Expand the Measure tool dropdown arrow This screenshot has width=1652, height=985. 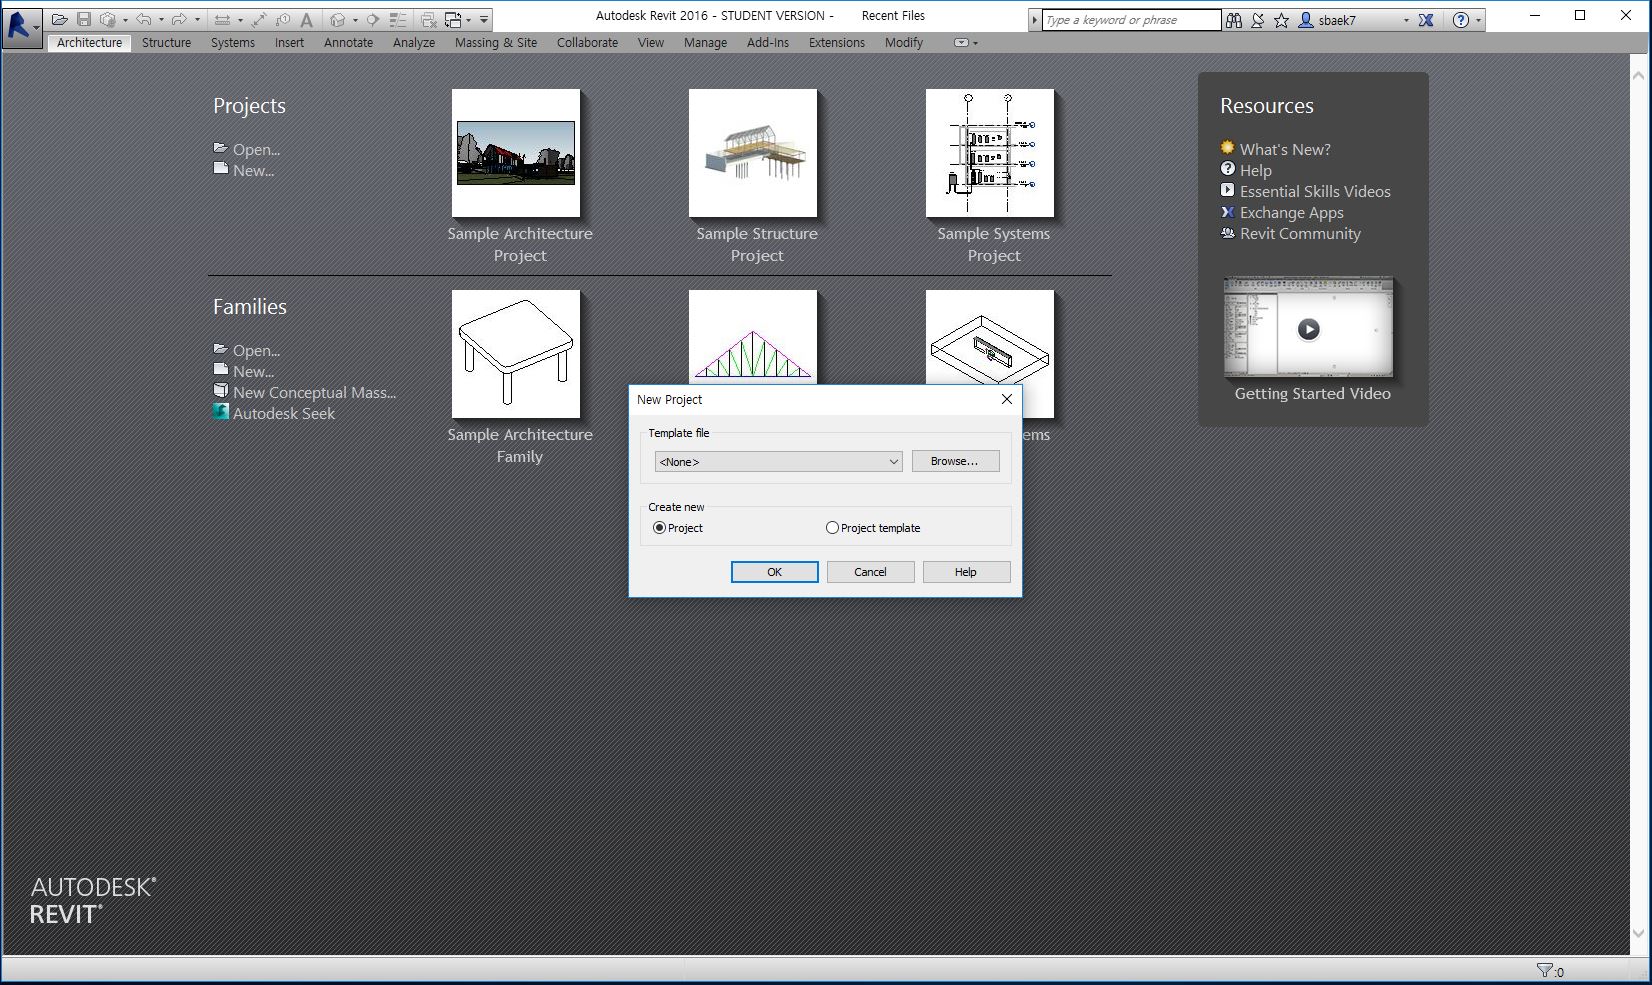pos(240,20)
